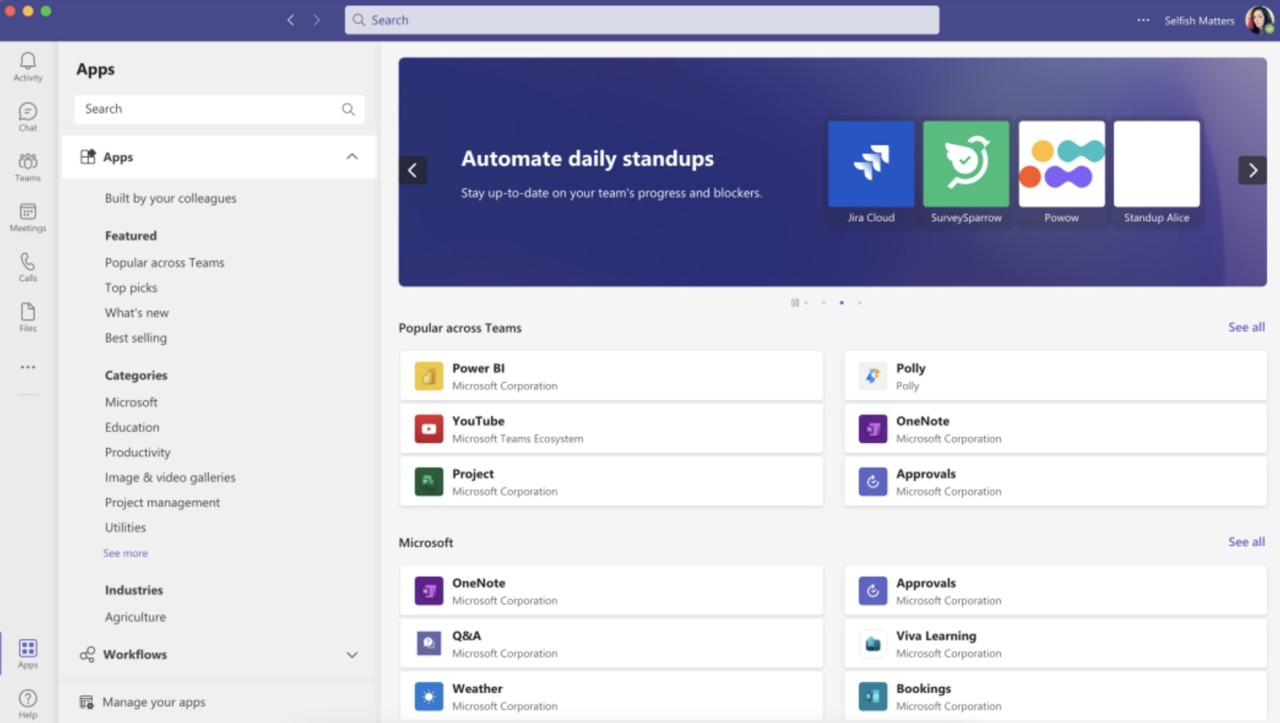
Task: Collapse the Apps section chevron
Action: tap(351, 156)
